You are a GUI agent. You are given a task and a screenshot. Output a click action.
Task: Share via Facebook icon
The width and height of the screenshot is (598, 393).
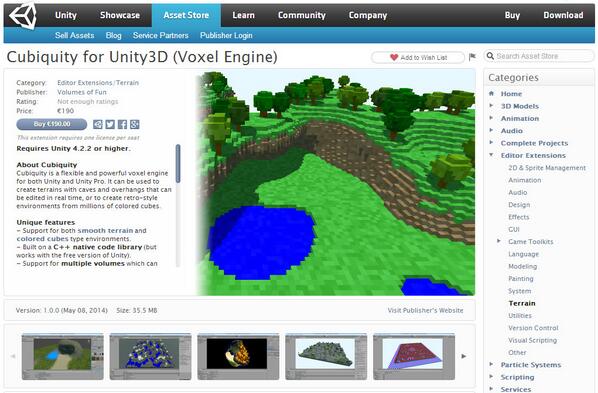point(122,124)
